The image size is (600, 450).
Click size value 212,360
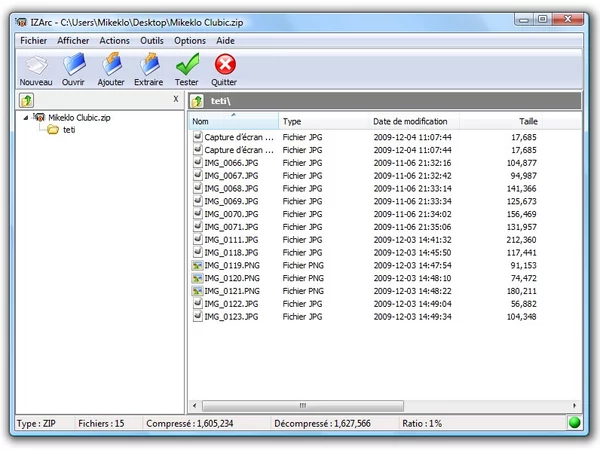(x=522, y=240)
